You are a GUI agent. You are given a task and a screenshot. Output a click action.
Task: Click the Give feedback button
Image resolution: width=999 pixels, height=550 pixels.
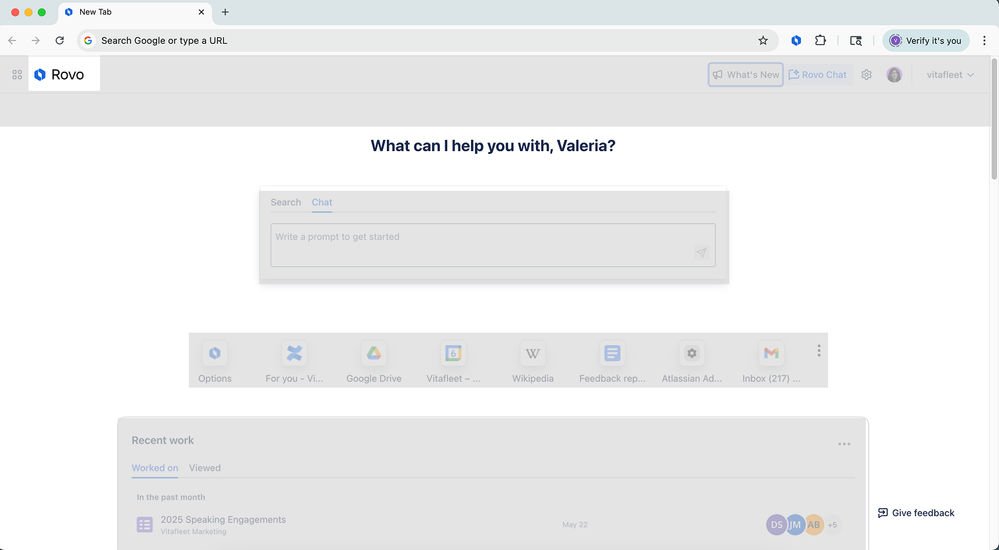(x=916, y=512)
